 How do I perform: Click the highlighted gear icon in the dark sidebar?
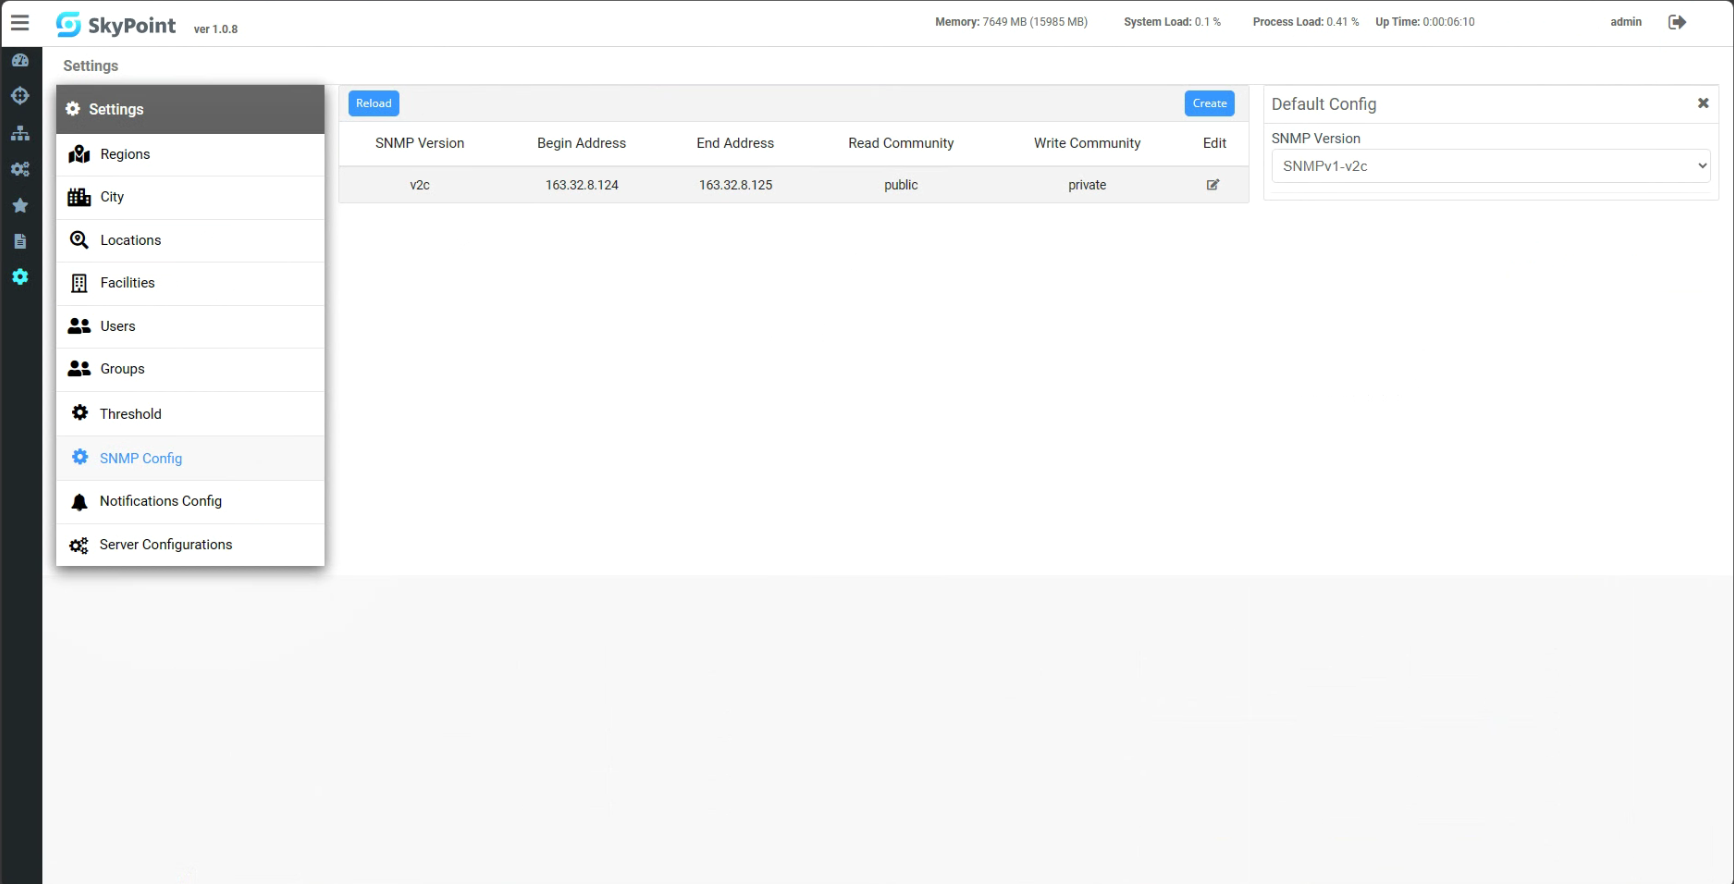(x=20, y=277)
